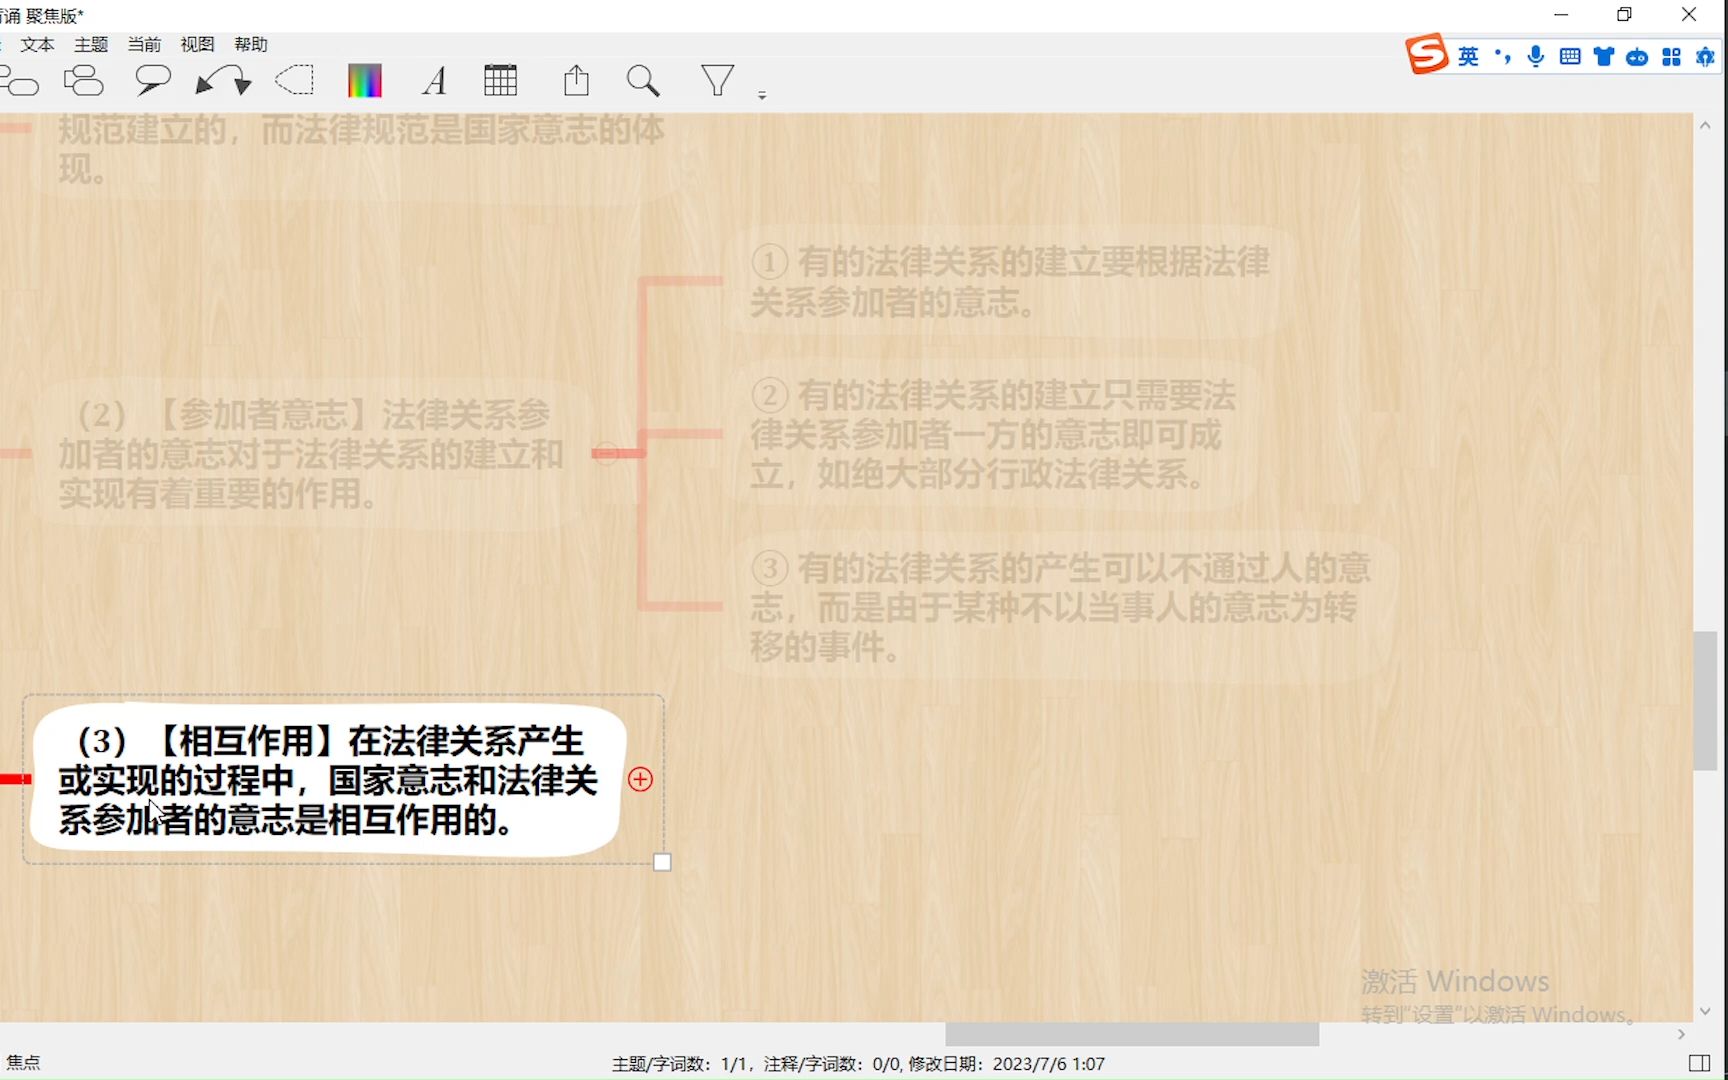Click the 主题/字词数: 1/1 status text

click(x=680, y=1064)
